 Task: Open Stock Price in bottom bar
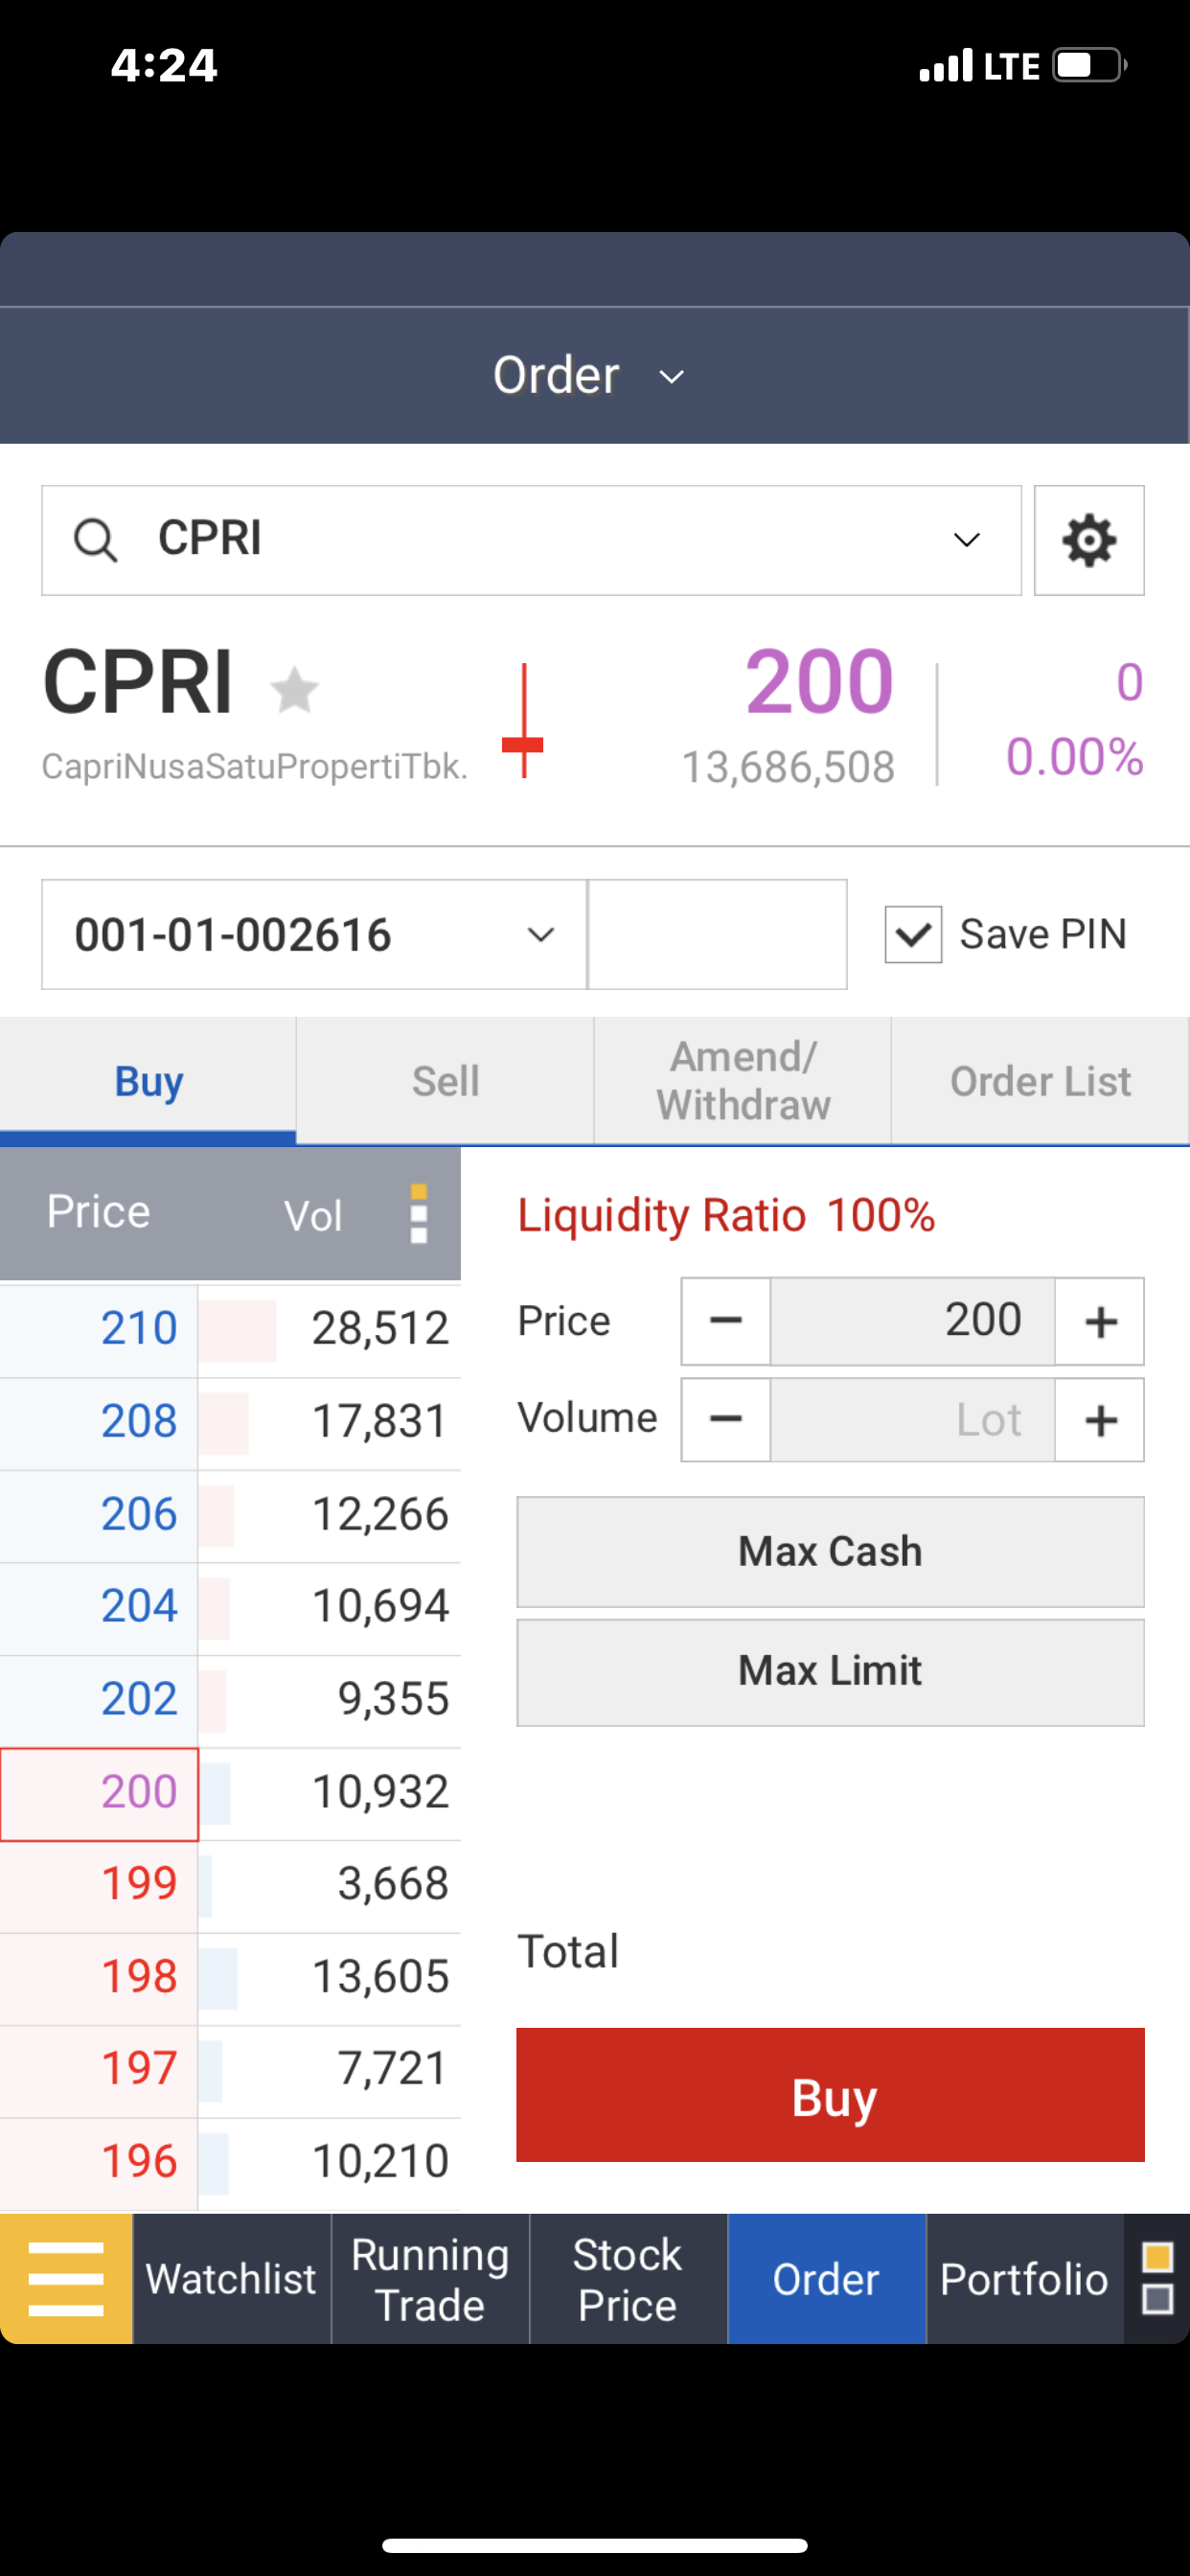pyautogui.click(x=628, y=2278)
